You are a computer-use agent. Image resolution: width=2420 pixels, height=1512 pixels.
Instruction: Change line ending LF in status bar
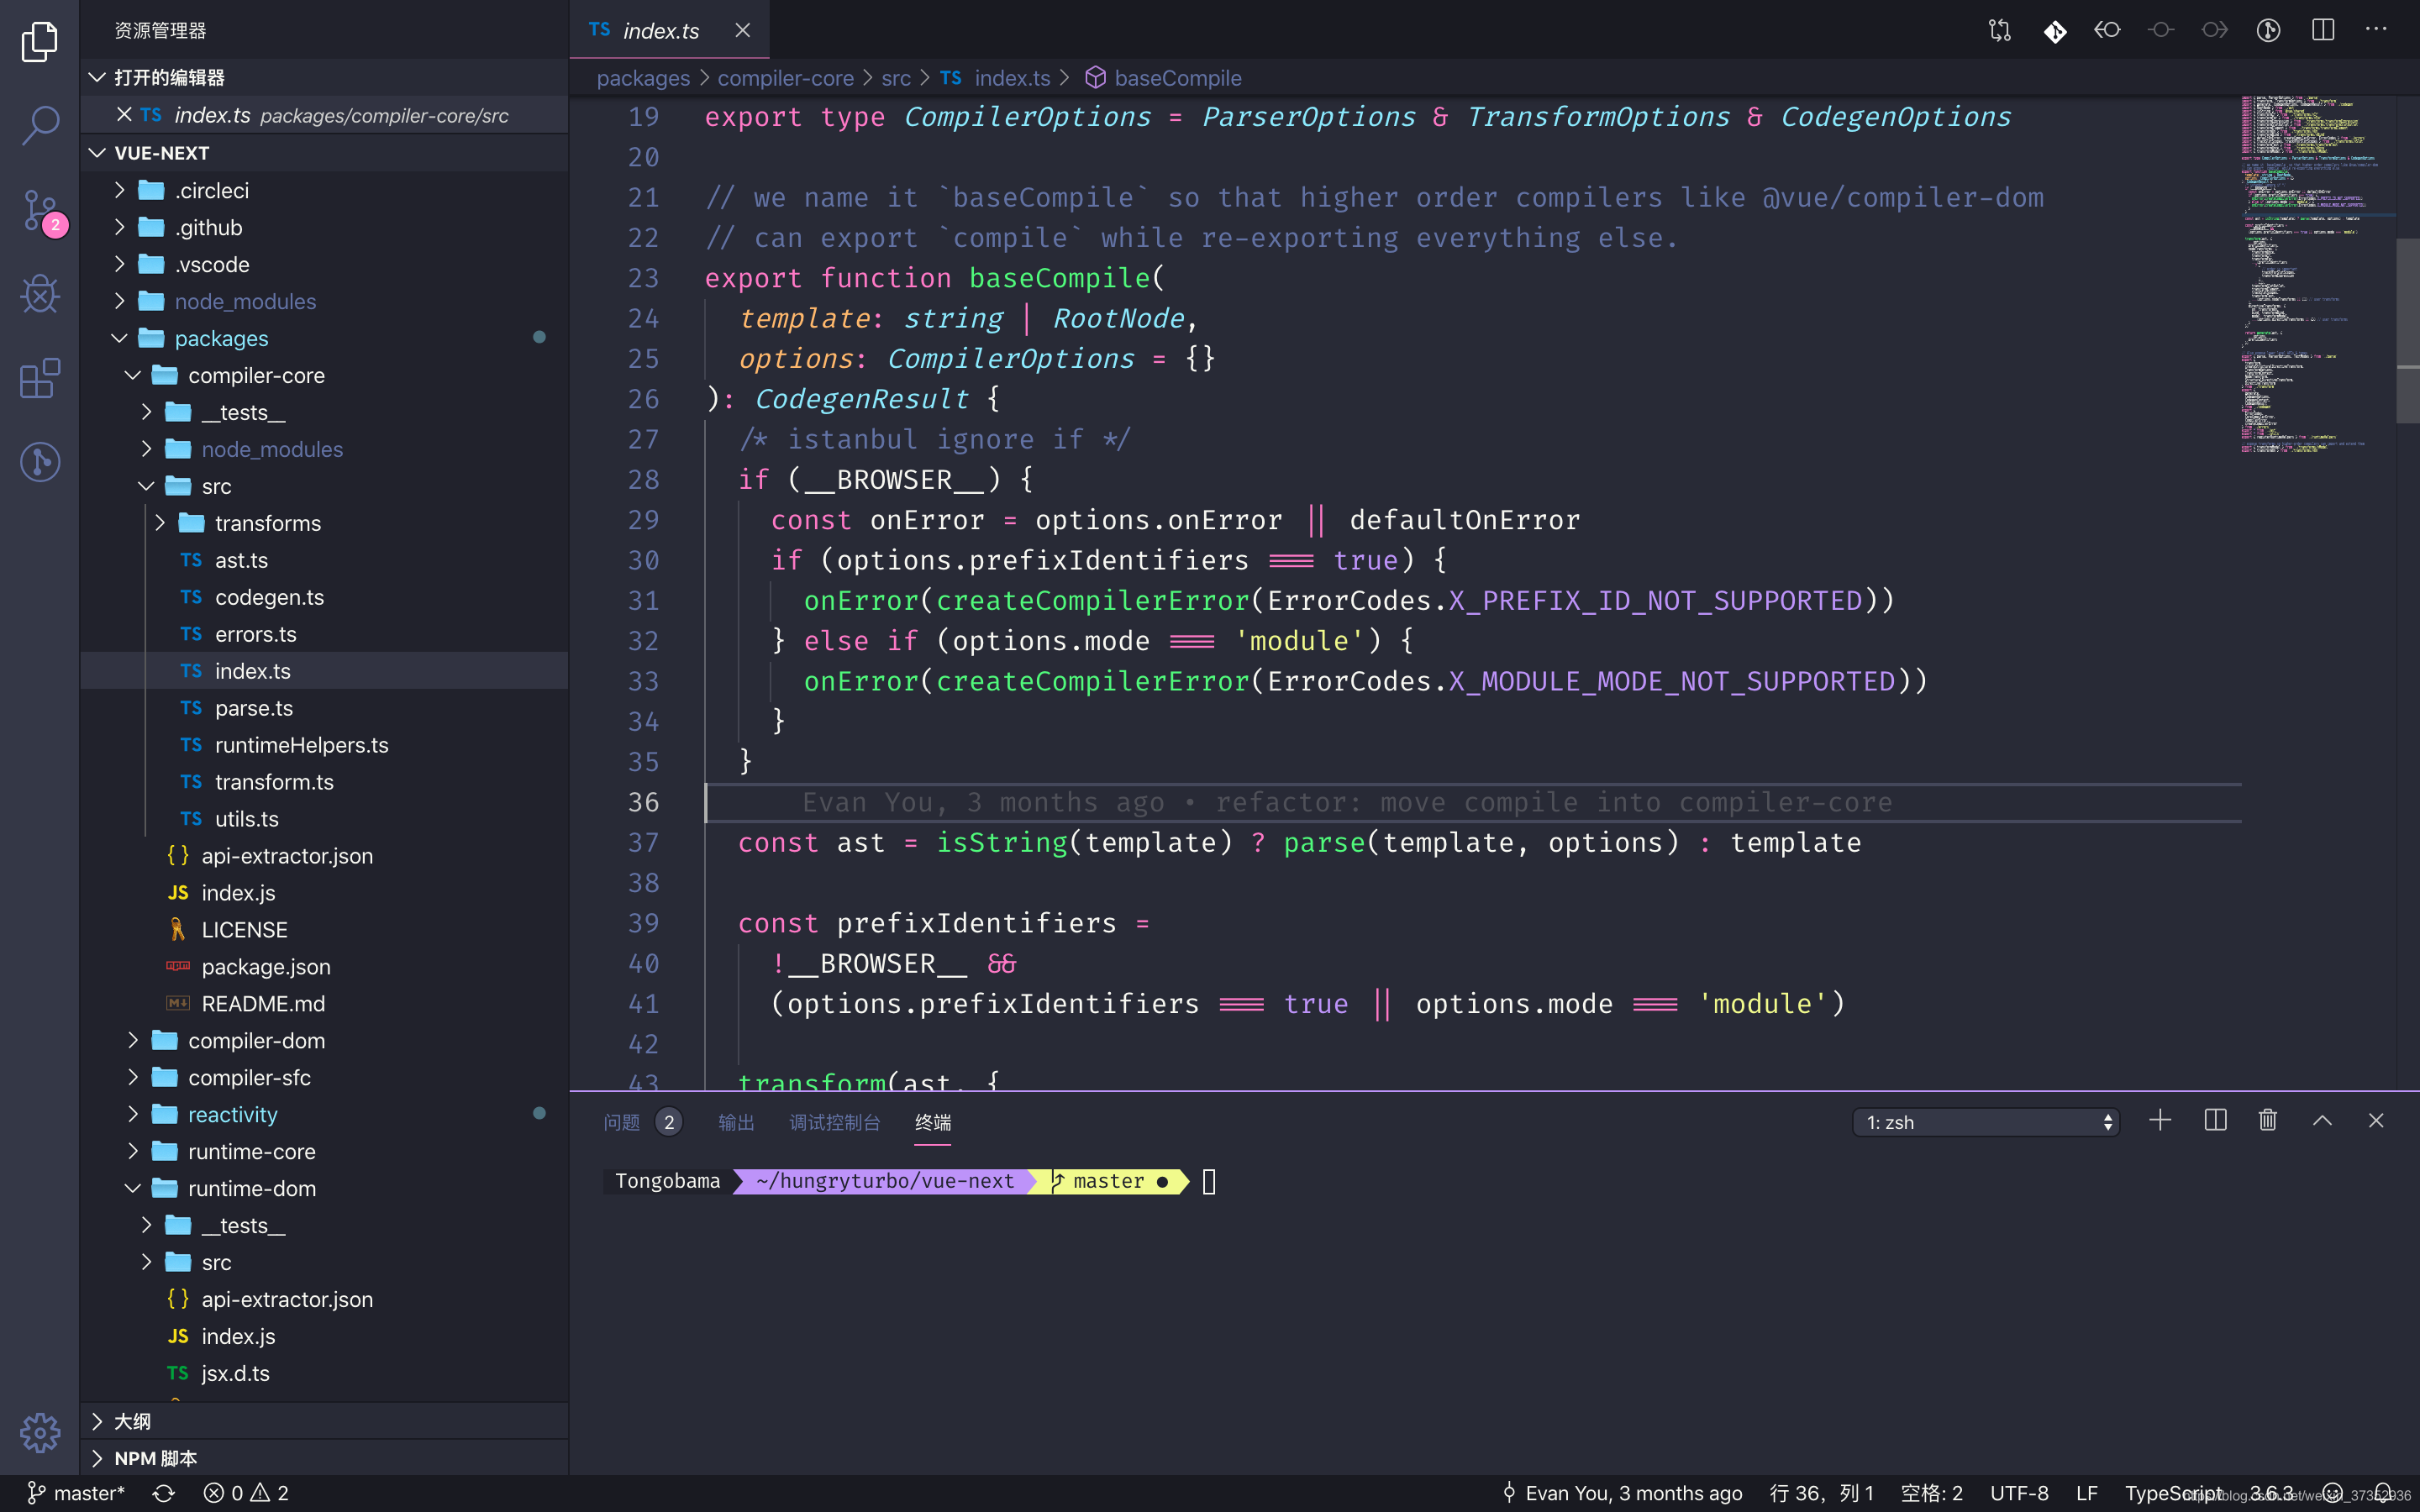[2086, 1493]
